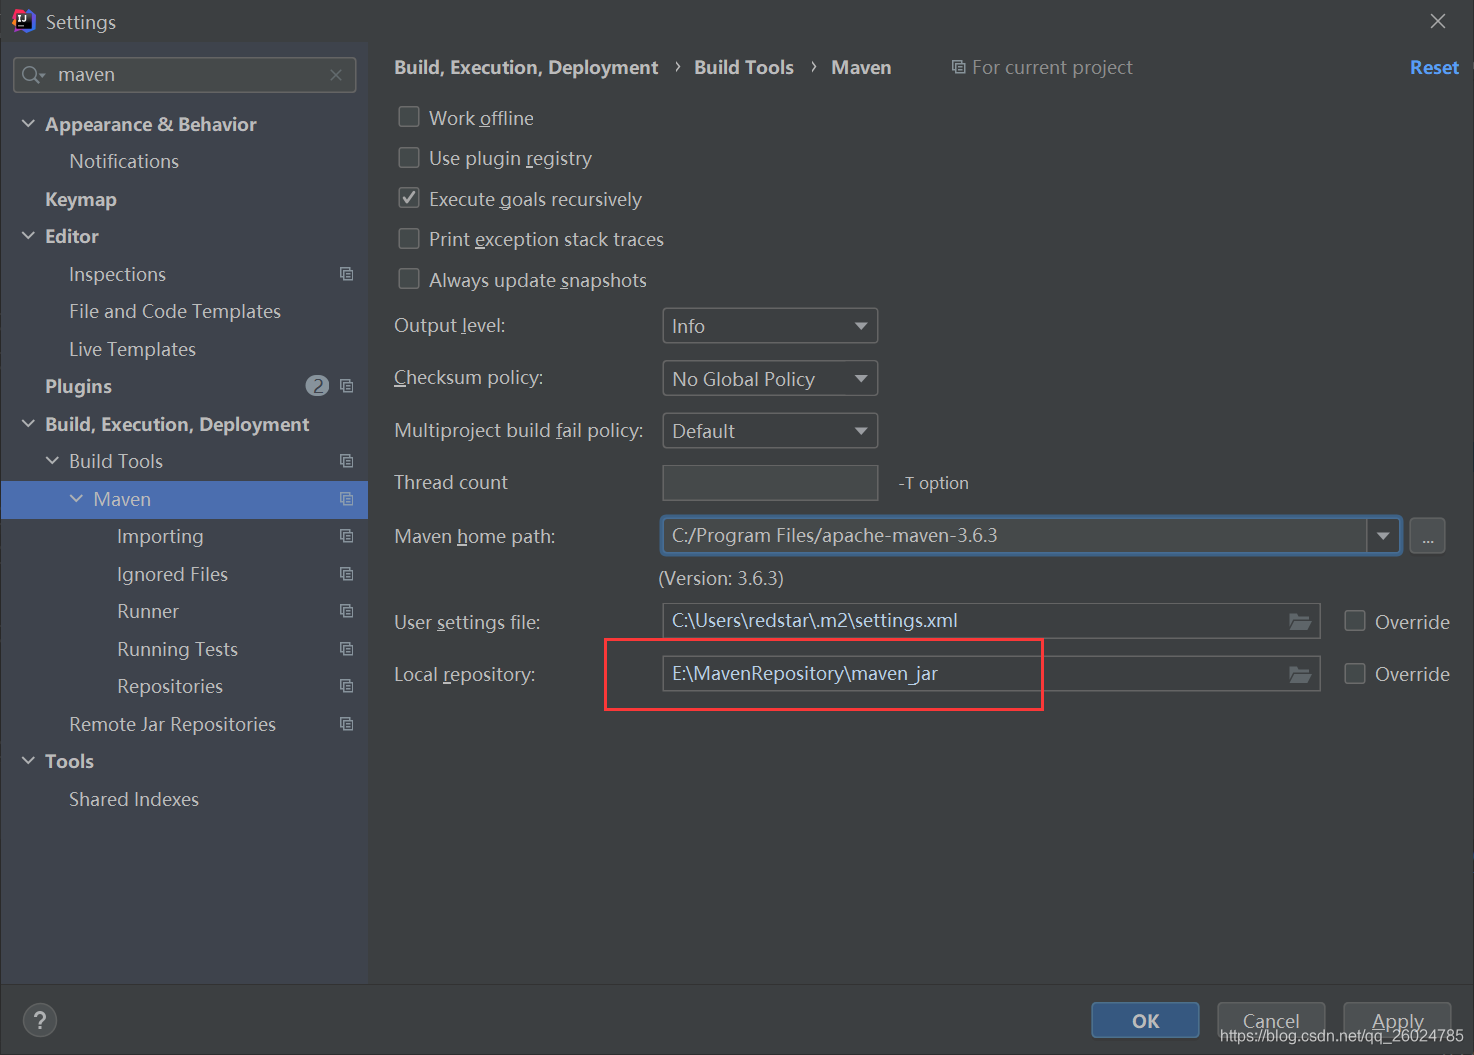Click project-level icon next to Importing
The height and width of the screenshot is (1055, 1474).
click(347, 536)
